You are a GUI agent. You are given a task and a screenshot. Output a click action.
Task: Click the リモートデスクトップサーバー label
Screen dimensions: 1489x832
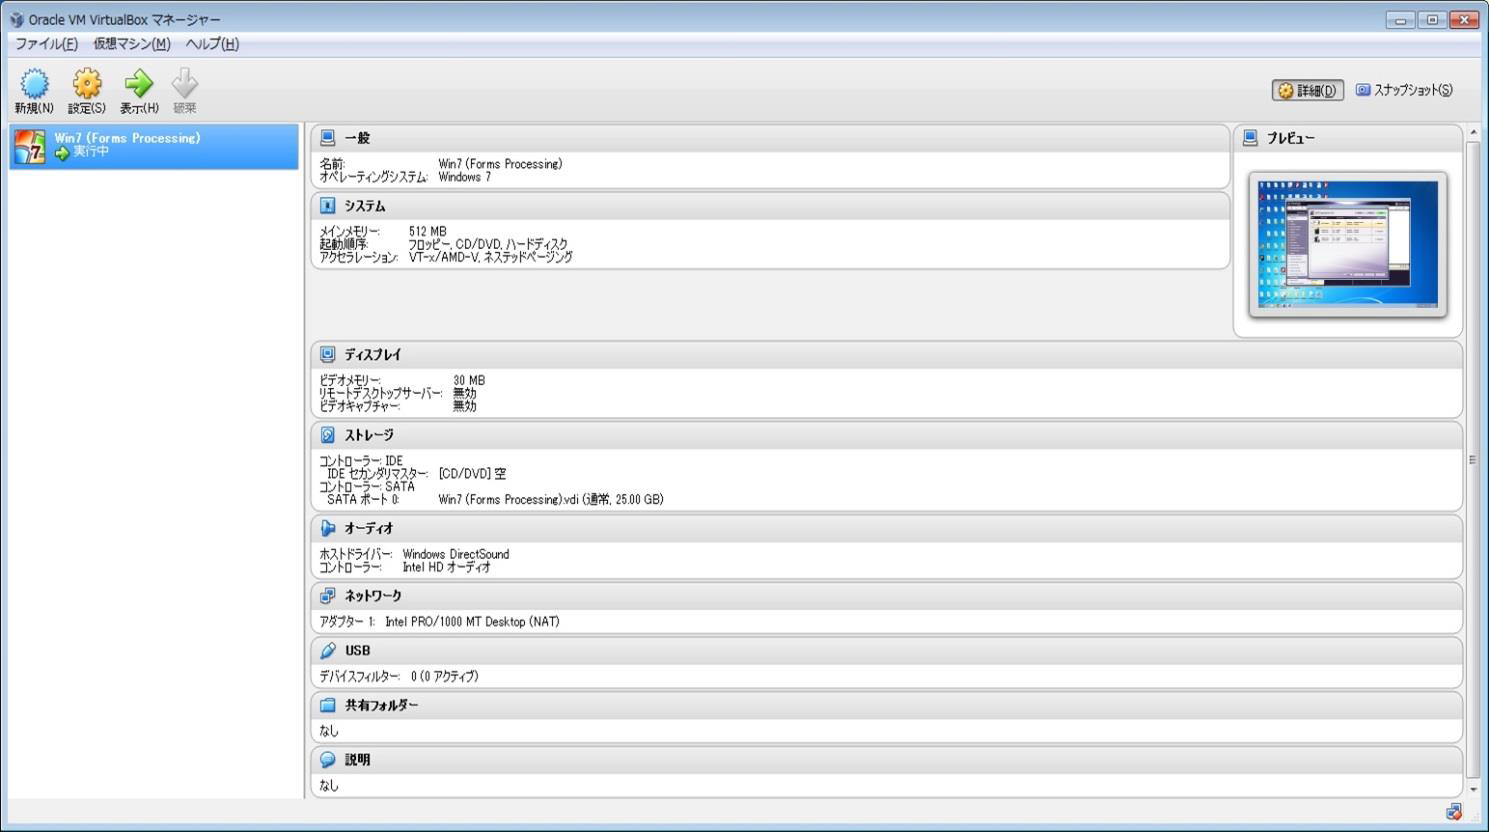pyautogui.click(x=381, y=393)
